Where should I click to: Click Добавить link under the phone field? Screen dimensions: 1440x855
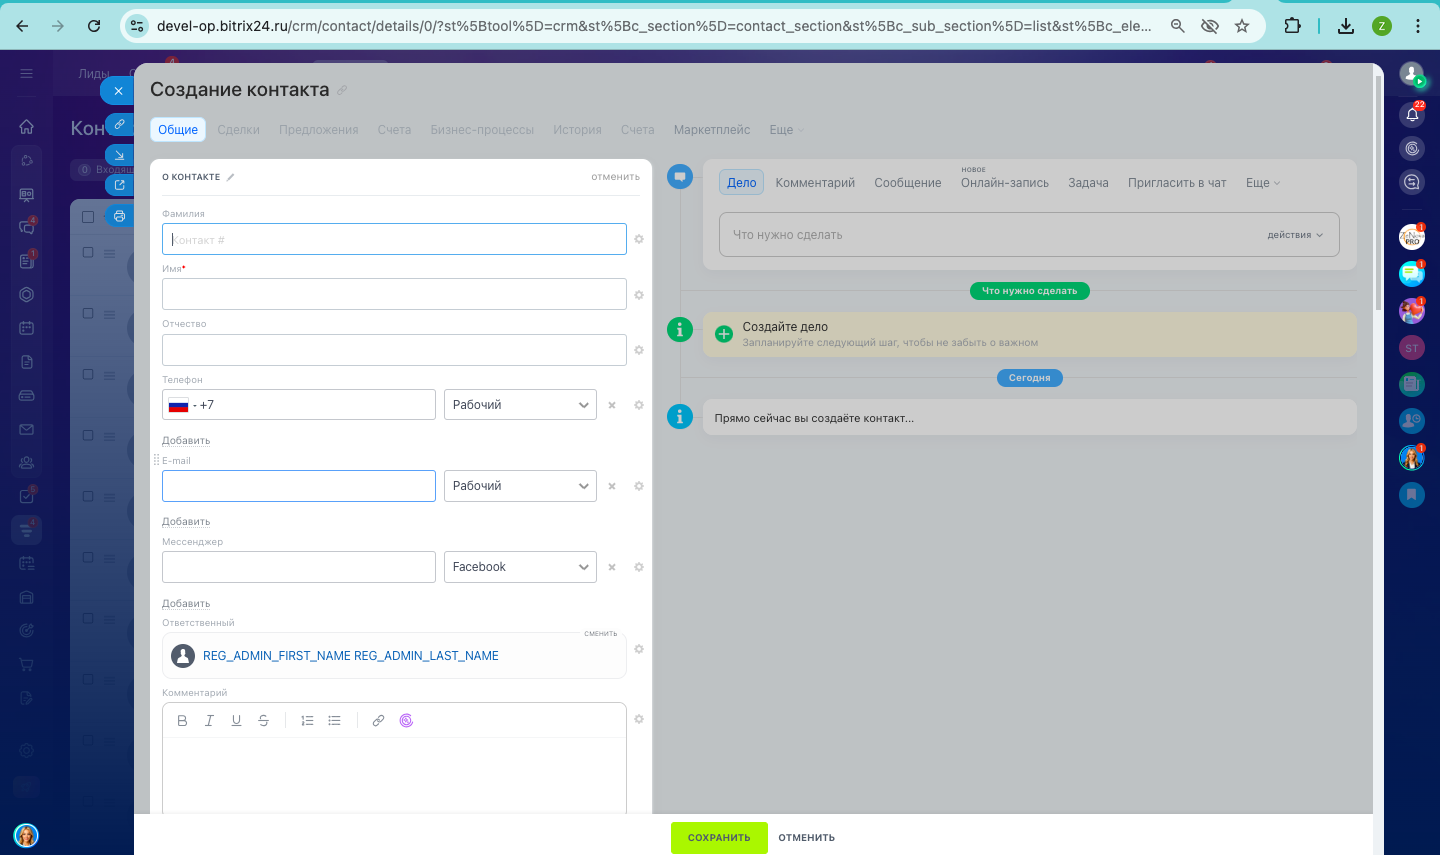(x=186, y=441)
